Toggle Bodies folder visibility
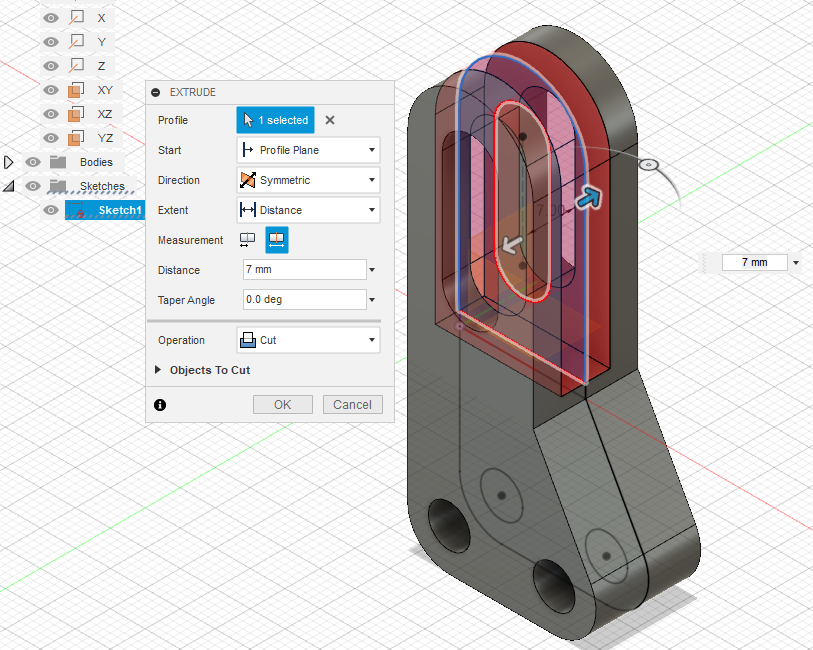 [33, 162]
